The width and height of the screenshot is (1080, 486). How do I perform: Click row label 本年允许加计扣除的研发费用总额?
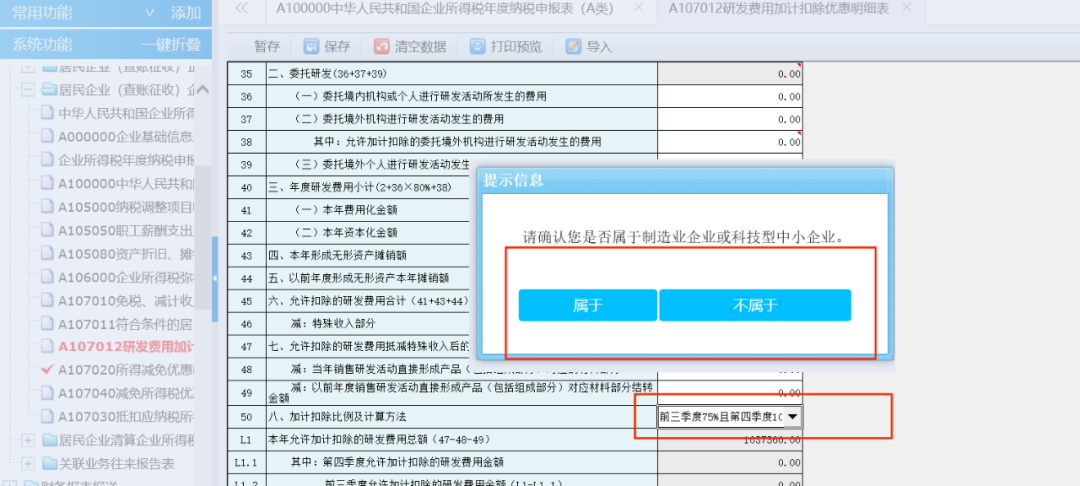(x=377, y=439)
